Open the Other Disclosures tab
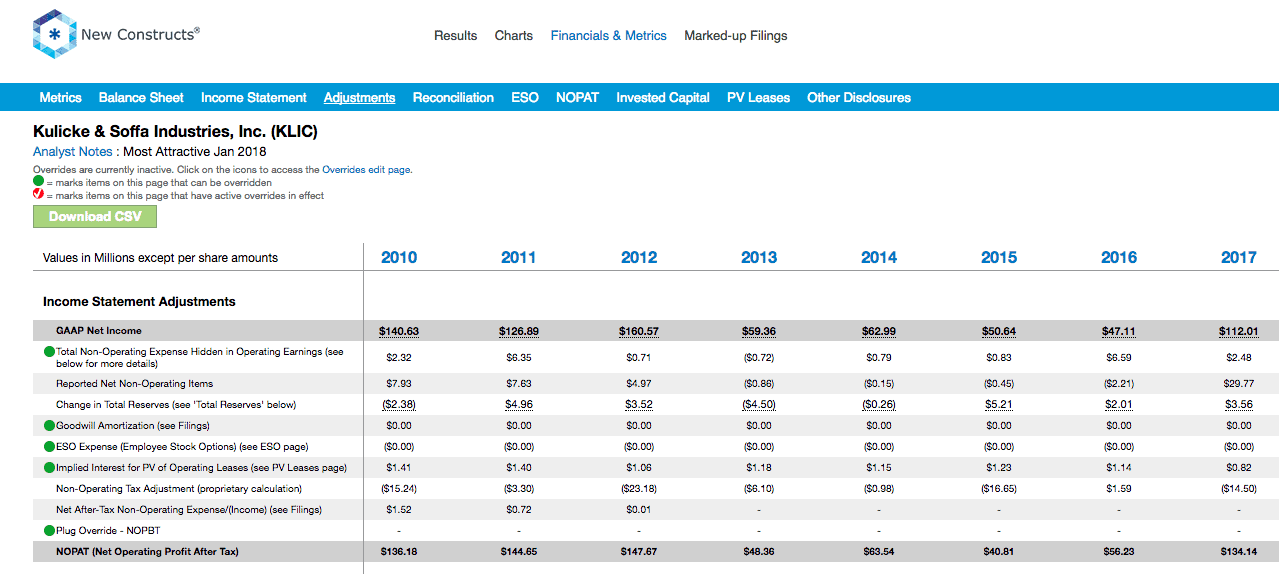 pyautogui.click(x=859, y=97)
